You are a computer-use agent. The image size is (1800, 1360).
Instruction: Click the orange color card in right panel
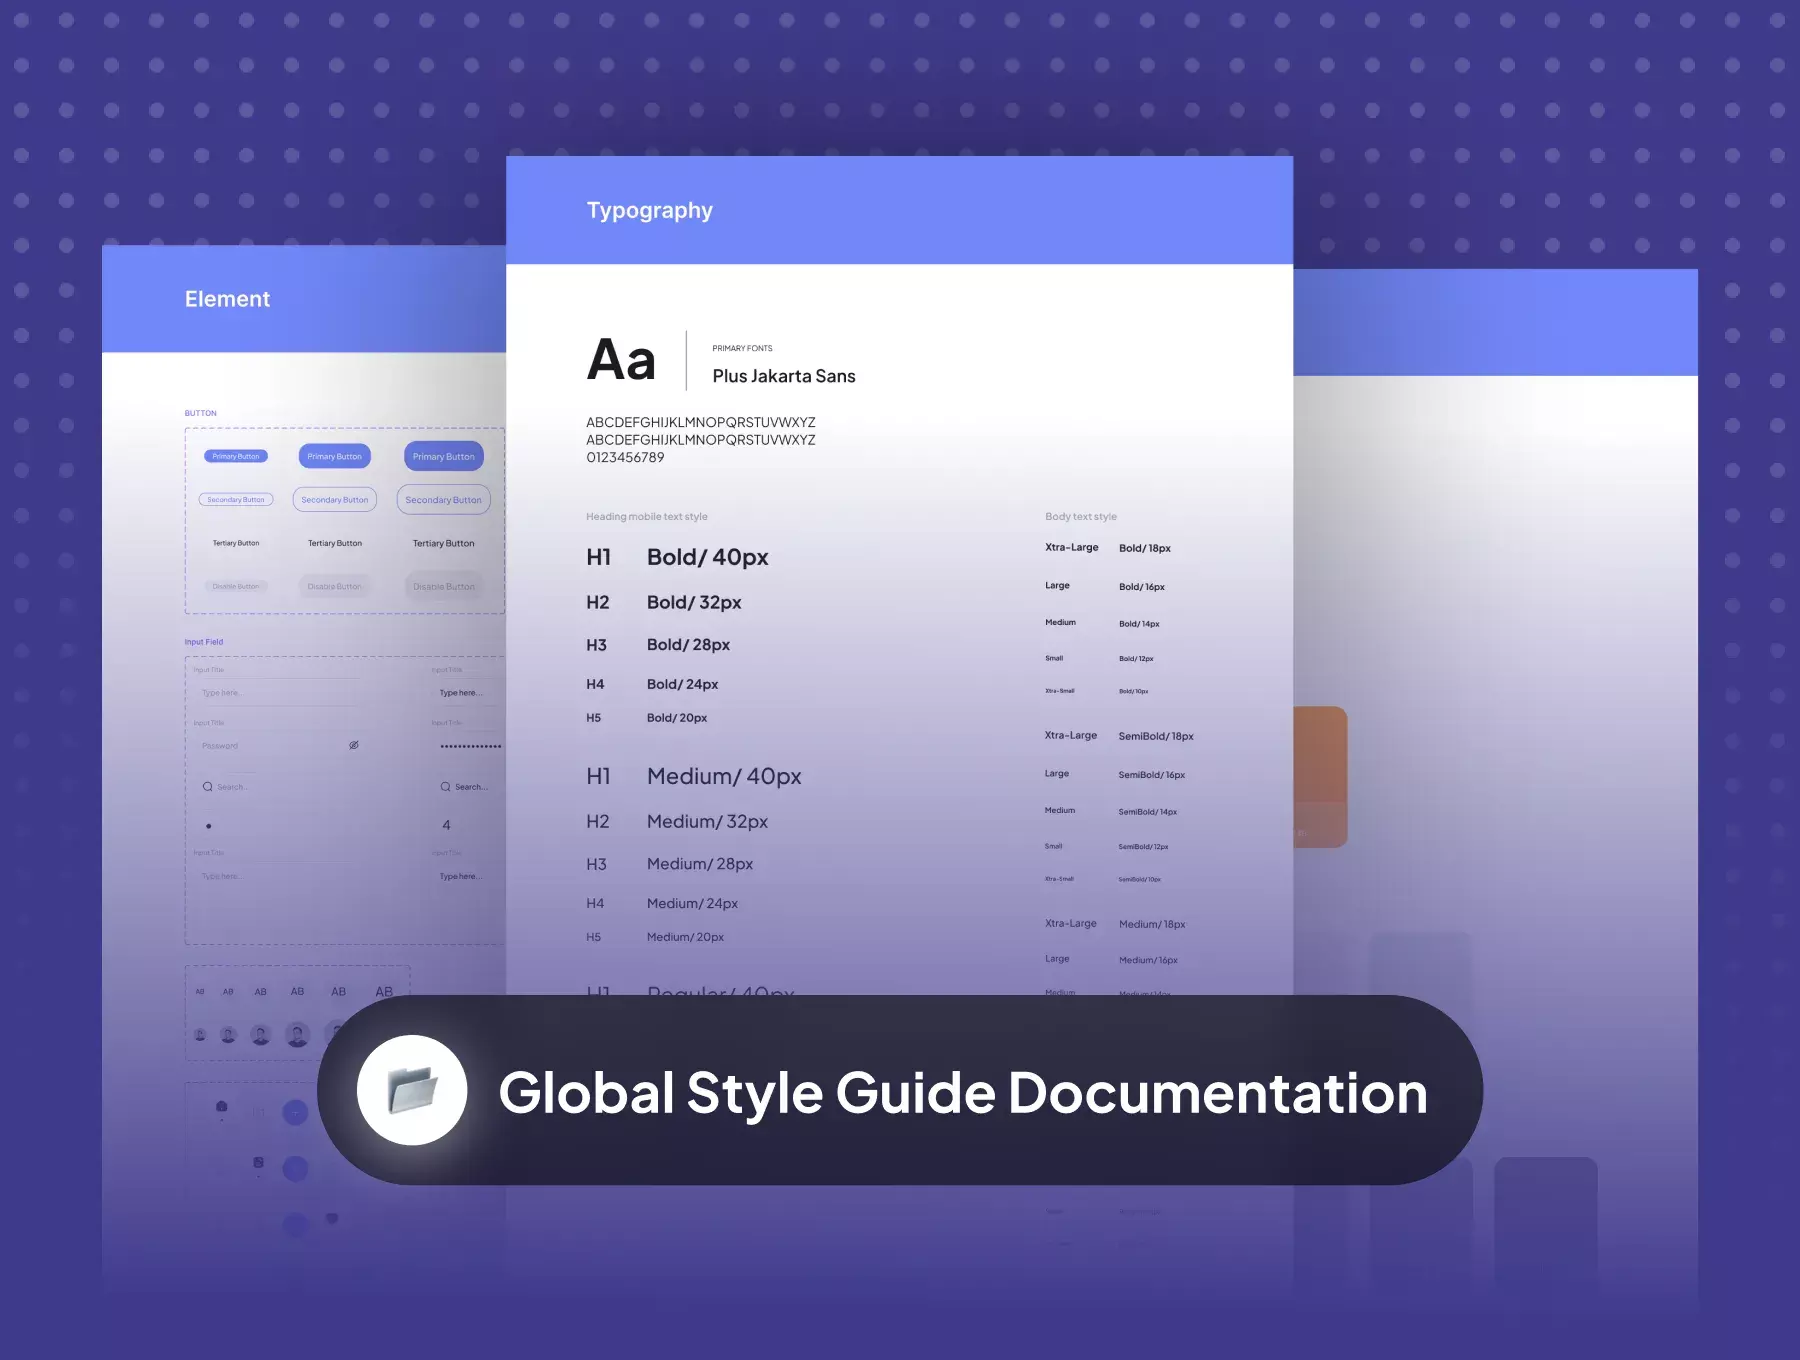(x=1320, y=777)
